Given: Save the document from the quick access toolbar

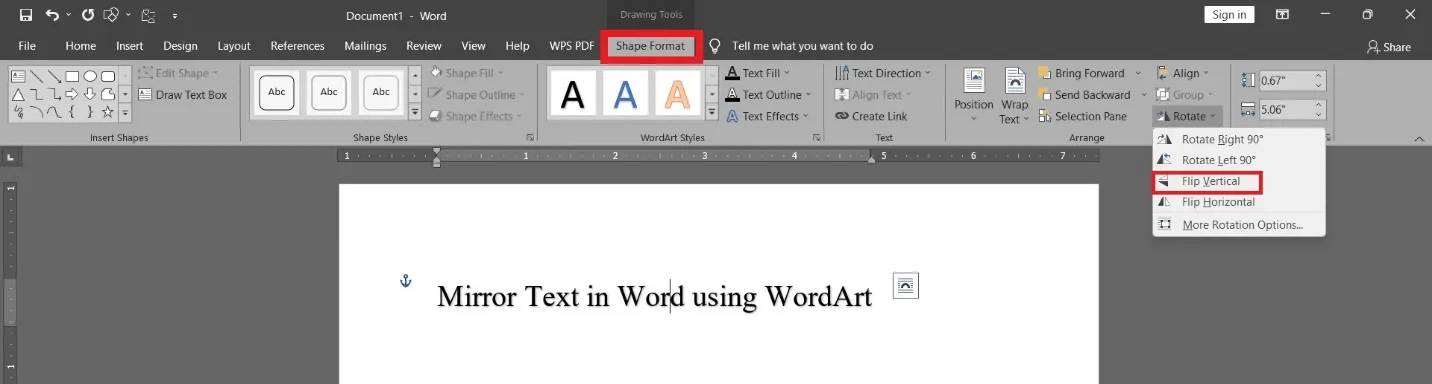Looking at the screenshot, I should [25, 15].
